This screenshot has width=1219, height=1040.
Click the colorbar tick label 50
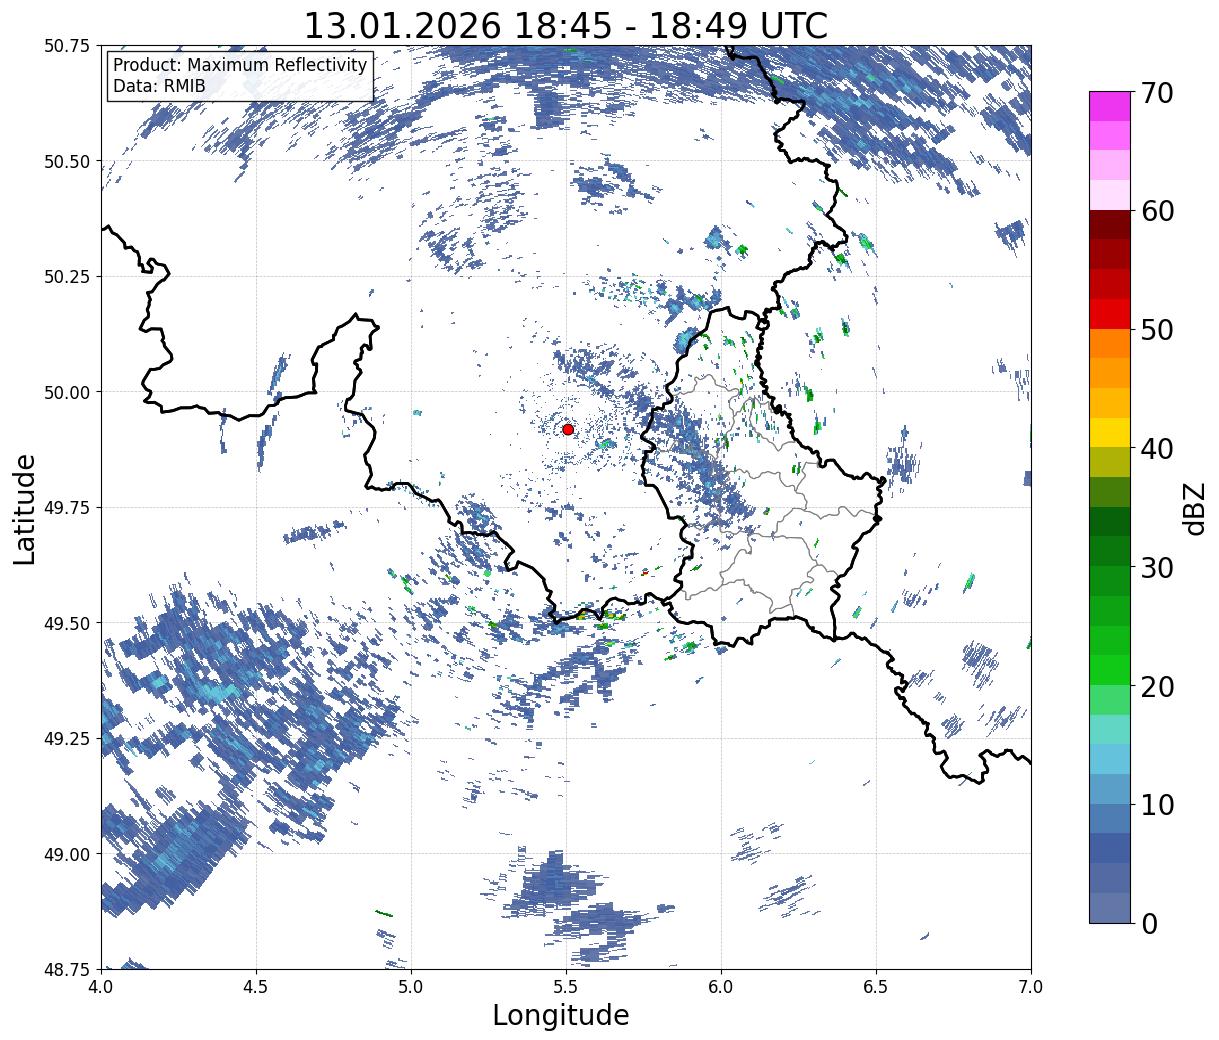point(1156,330)
